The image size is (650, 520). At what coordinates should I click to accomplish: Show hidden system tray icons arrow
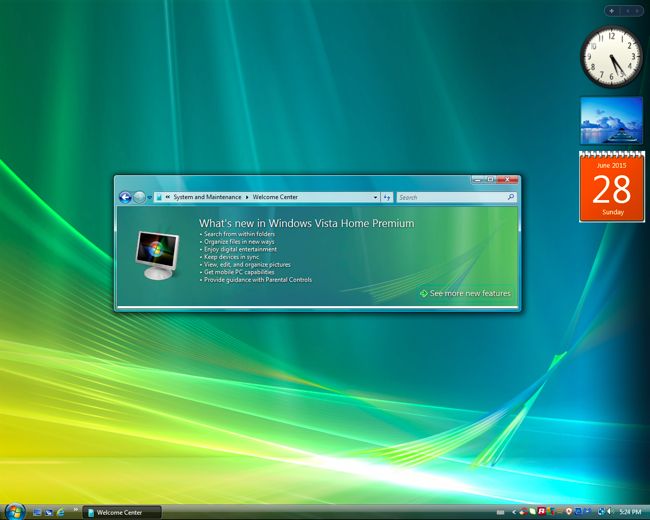point(516,512)
